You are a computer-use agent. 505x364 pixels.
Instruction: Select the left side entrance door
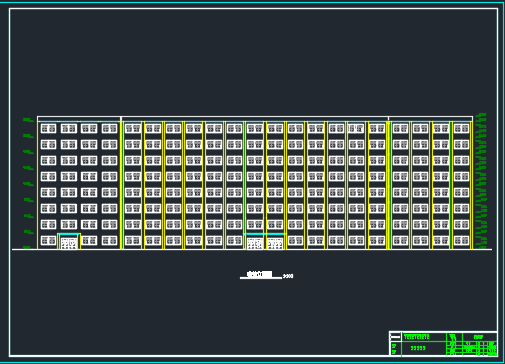click(69, 243)
